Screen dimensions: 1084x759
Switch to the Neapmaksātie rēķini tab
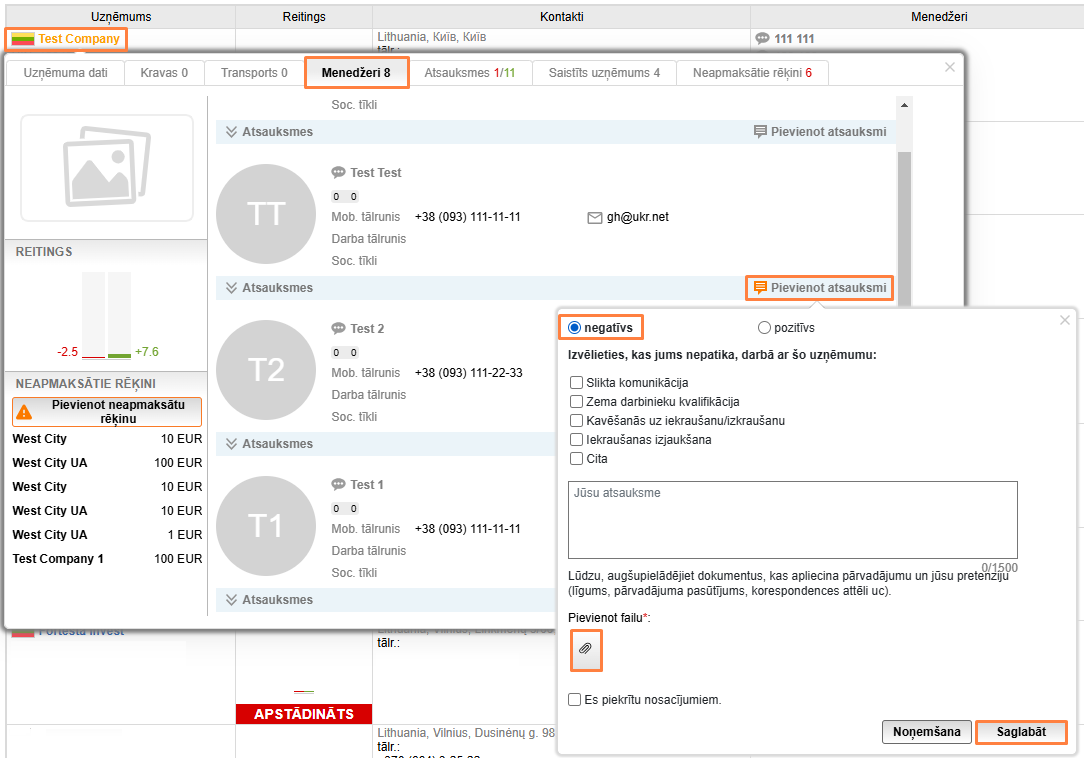tap(752, 73)
